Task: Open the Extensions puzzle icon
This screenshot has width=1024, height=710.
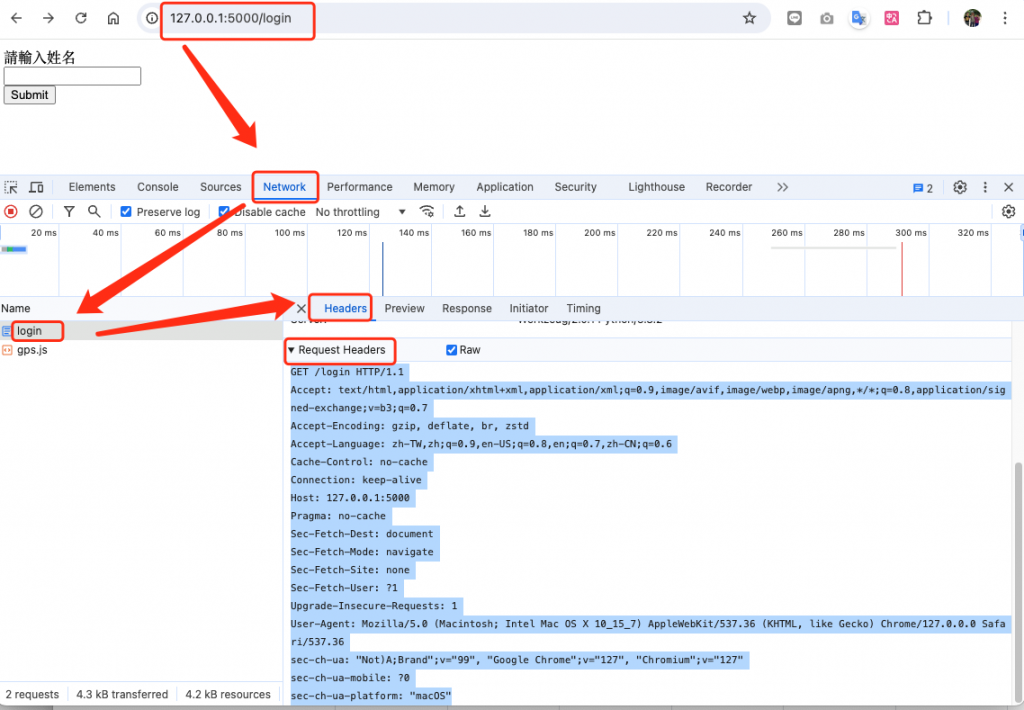Action: click(x=924, y=18)
